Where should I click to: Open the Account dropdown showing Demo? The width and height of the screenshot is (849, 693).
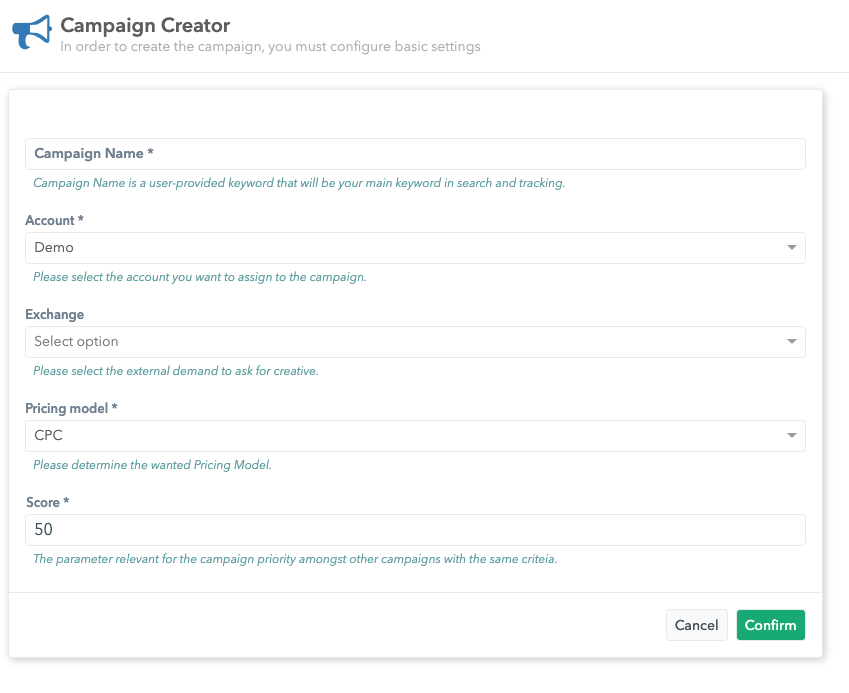(400, 247)
